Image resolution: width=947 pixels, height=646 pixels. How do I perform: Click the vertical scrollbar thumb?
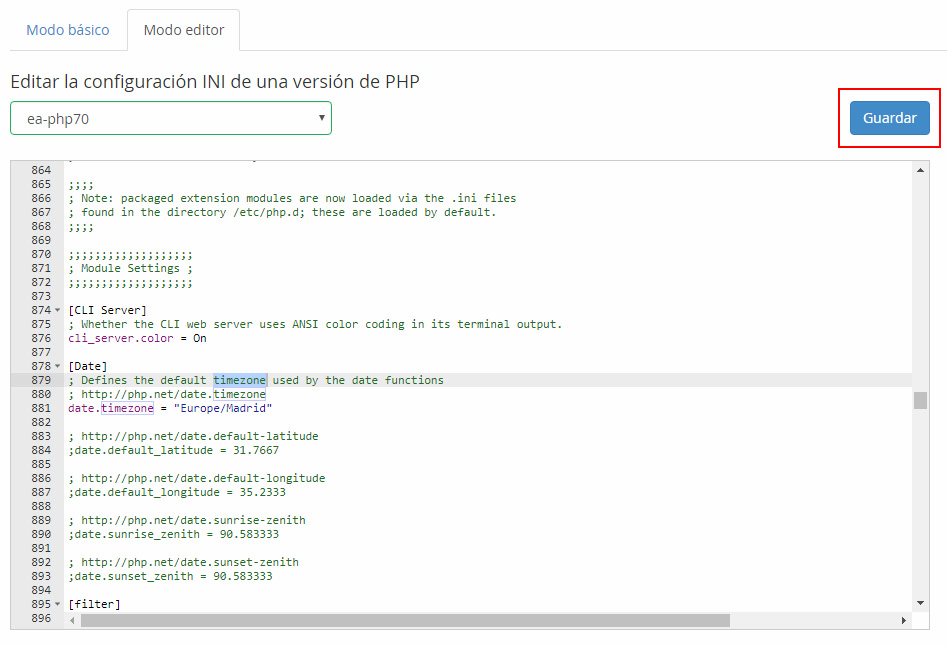point(920,400)
